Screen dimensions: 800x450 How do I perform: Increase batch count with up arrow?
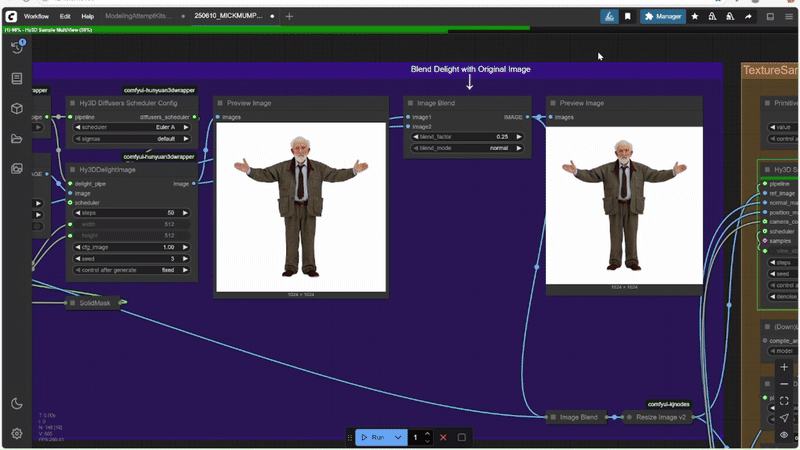pos(428,434)
